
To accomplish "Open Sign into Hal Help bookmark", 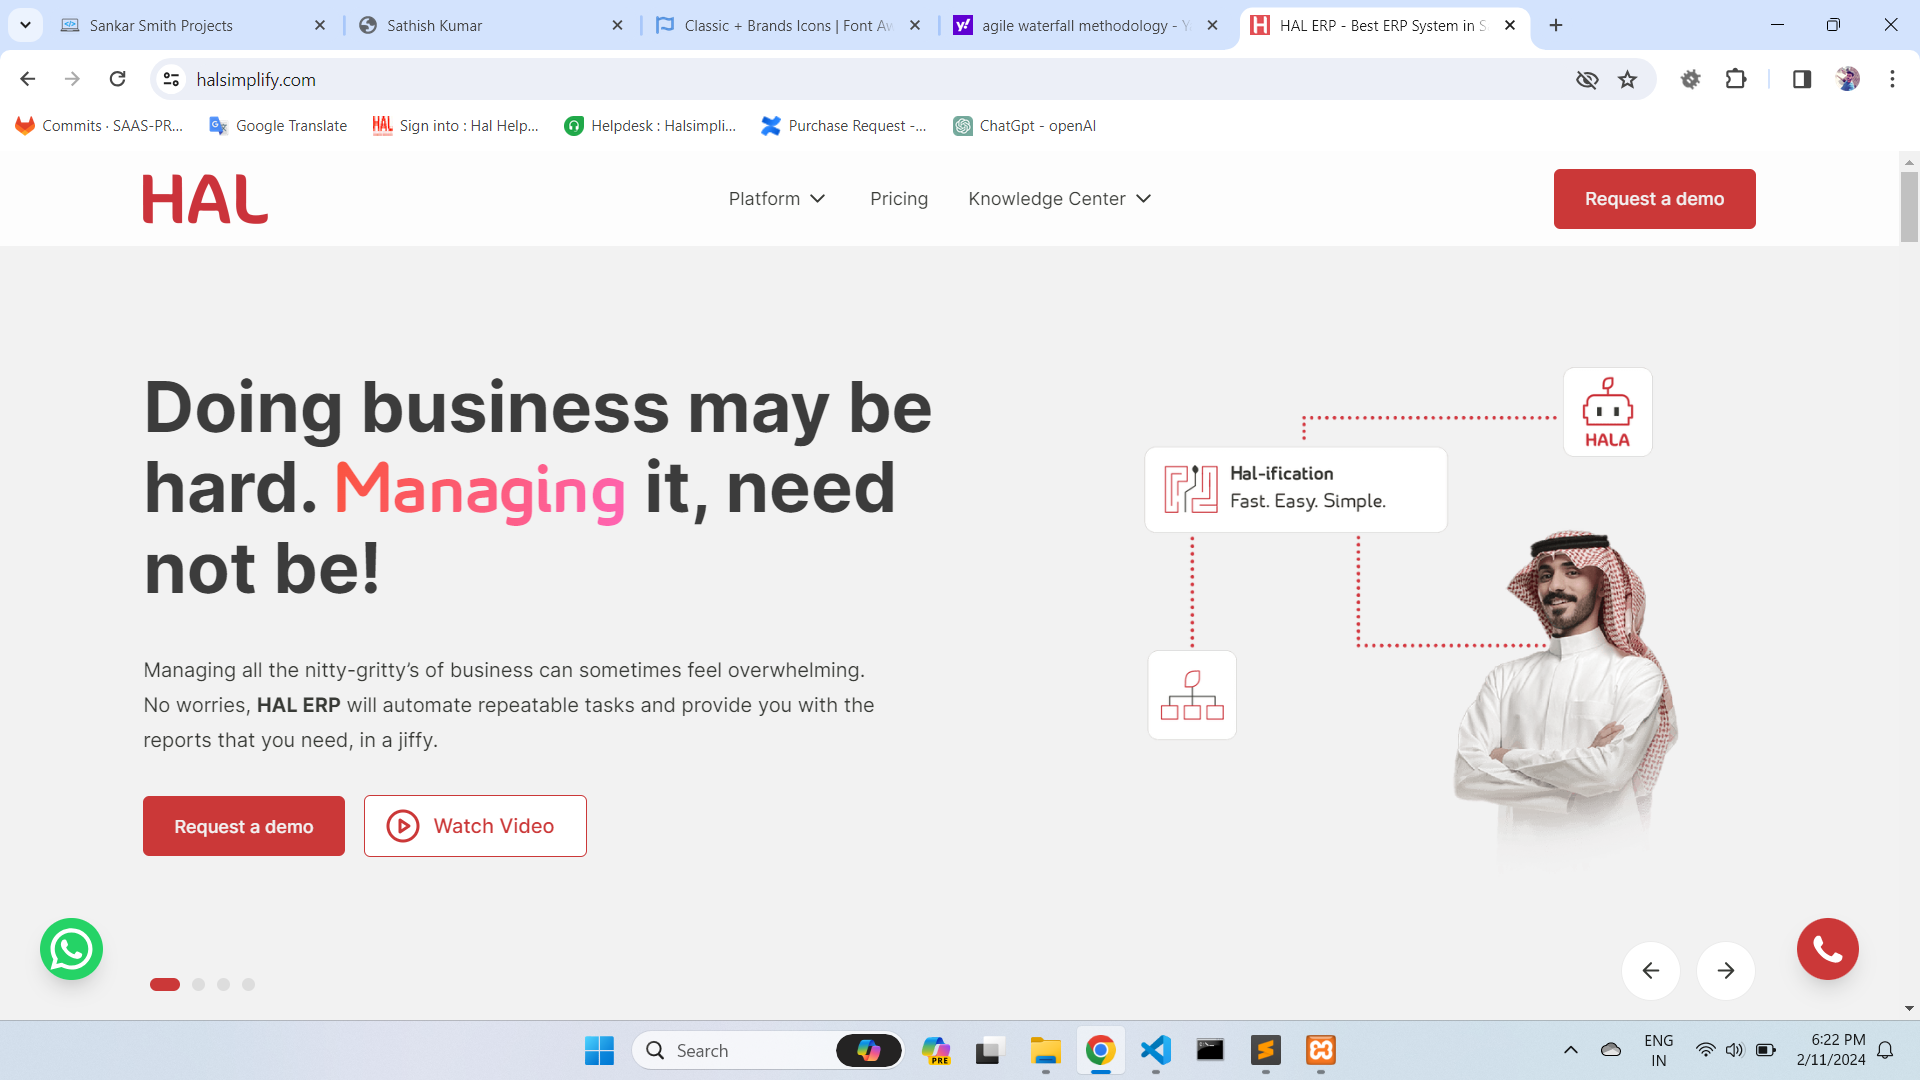I will tap(456, 126).
